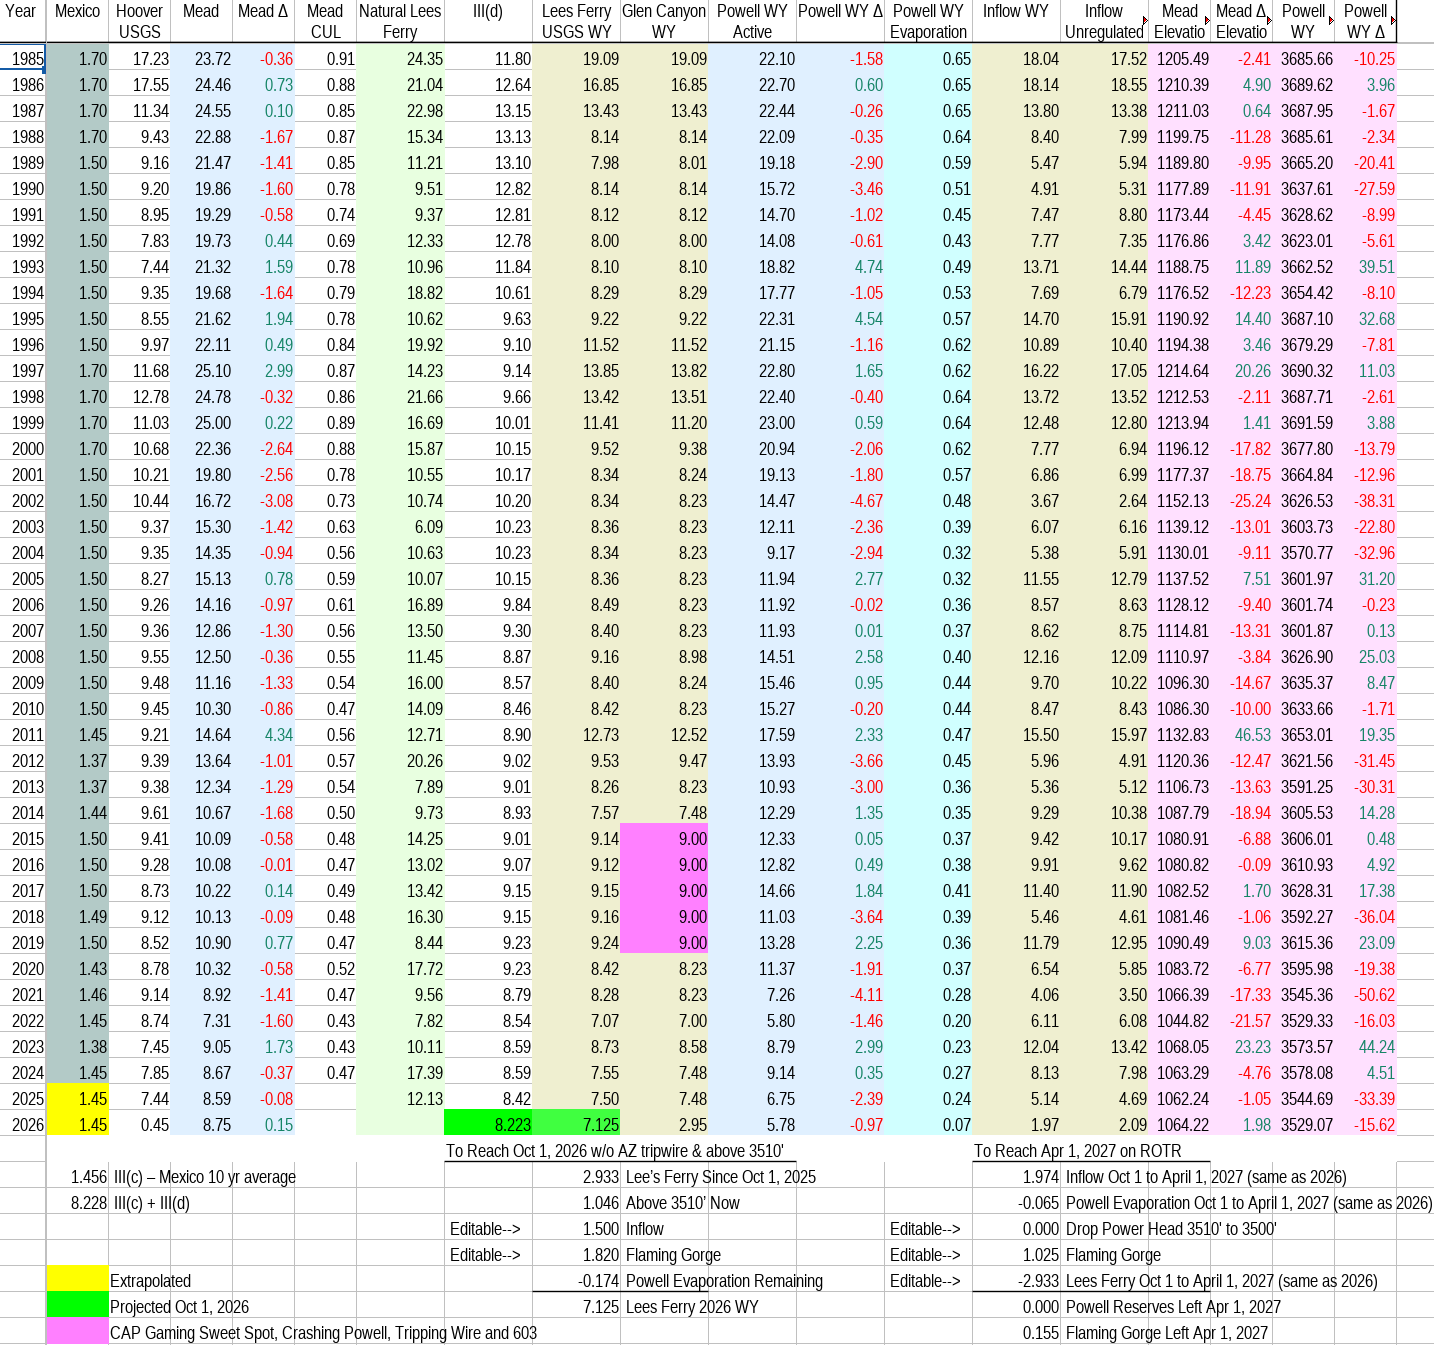This screenshot has height=1345, width=1434.
Task: Select the Natural Lees Ferry header cell
Action: point(400,21)
